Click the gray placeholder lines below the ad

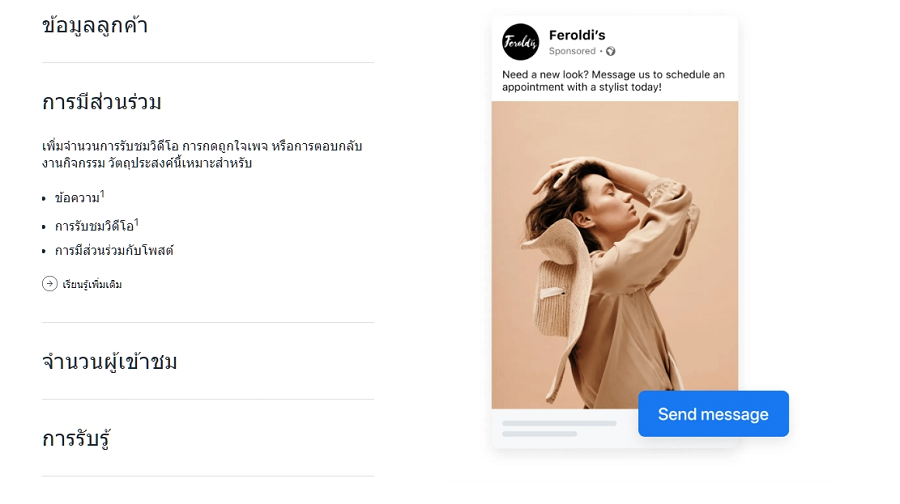[x=558, y=428]
